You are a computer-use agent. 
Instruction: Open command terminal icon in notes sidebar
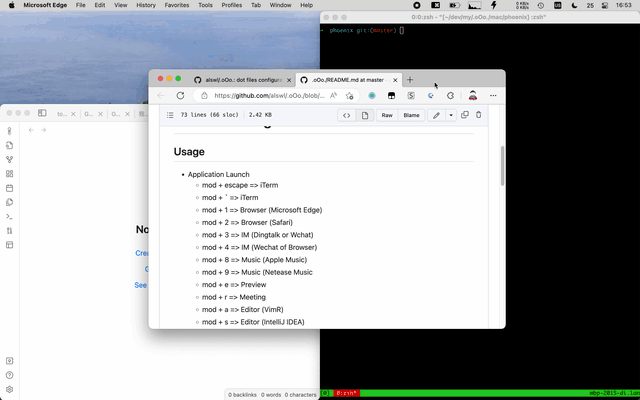pyautogui.click(x=9, y=216)
